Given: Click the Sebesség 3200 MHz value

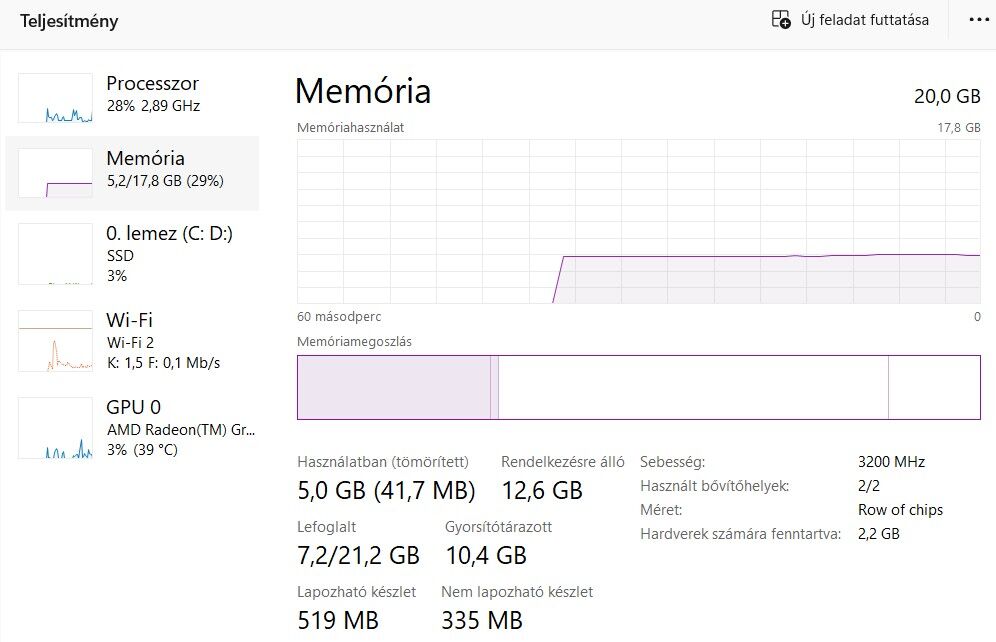Looking at the screenshot, I should (891, 462).
